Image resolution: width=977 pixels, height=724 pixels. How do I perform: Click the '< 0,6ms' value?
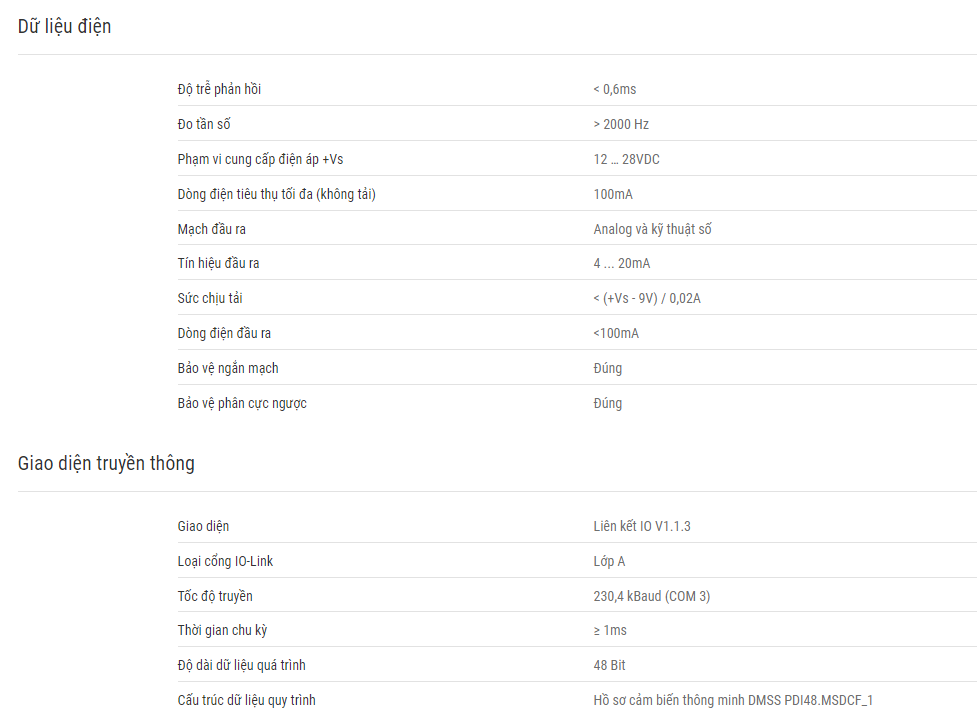click(614, 89)
